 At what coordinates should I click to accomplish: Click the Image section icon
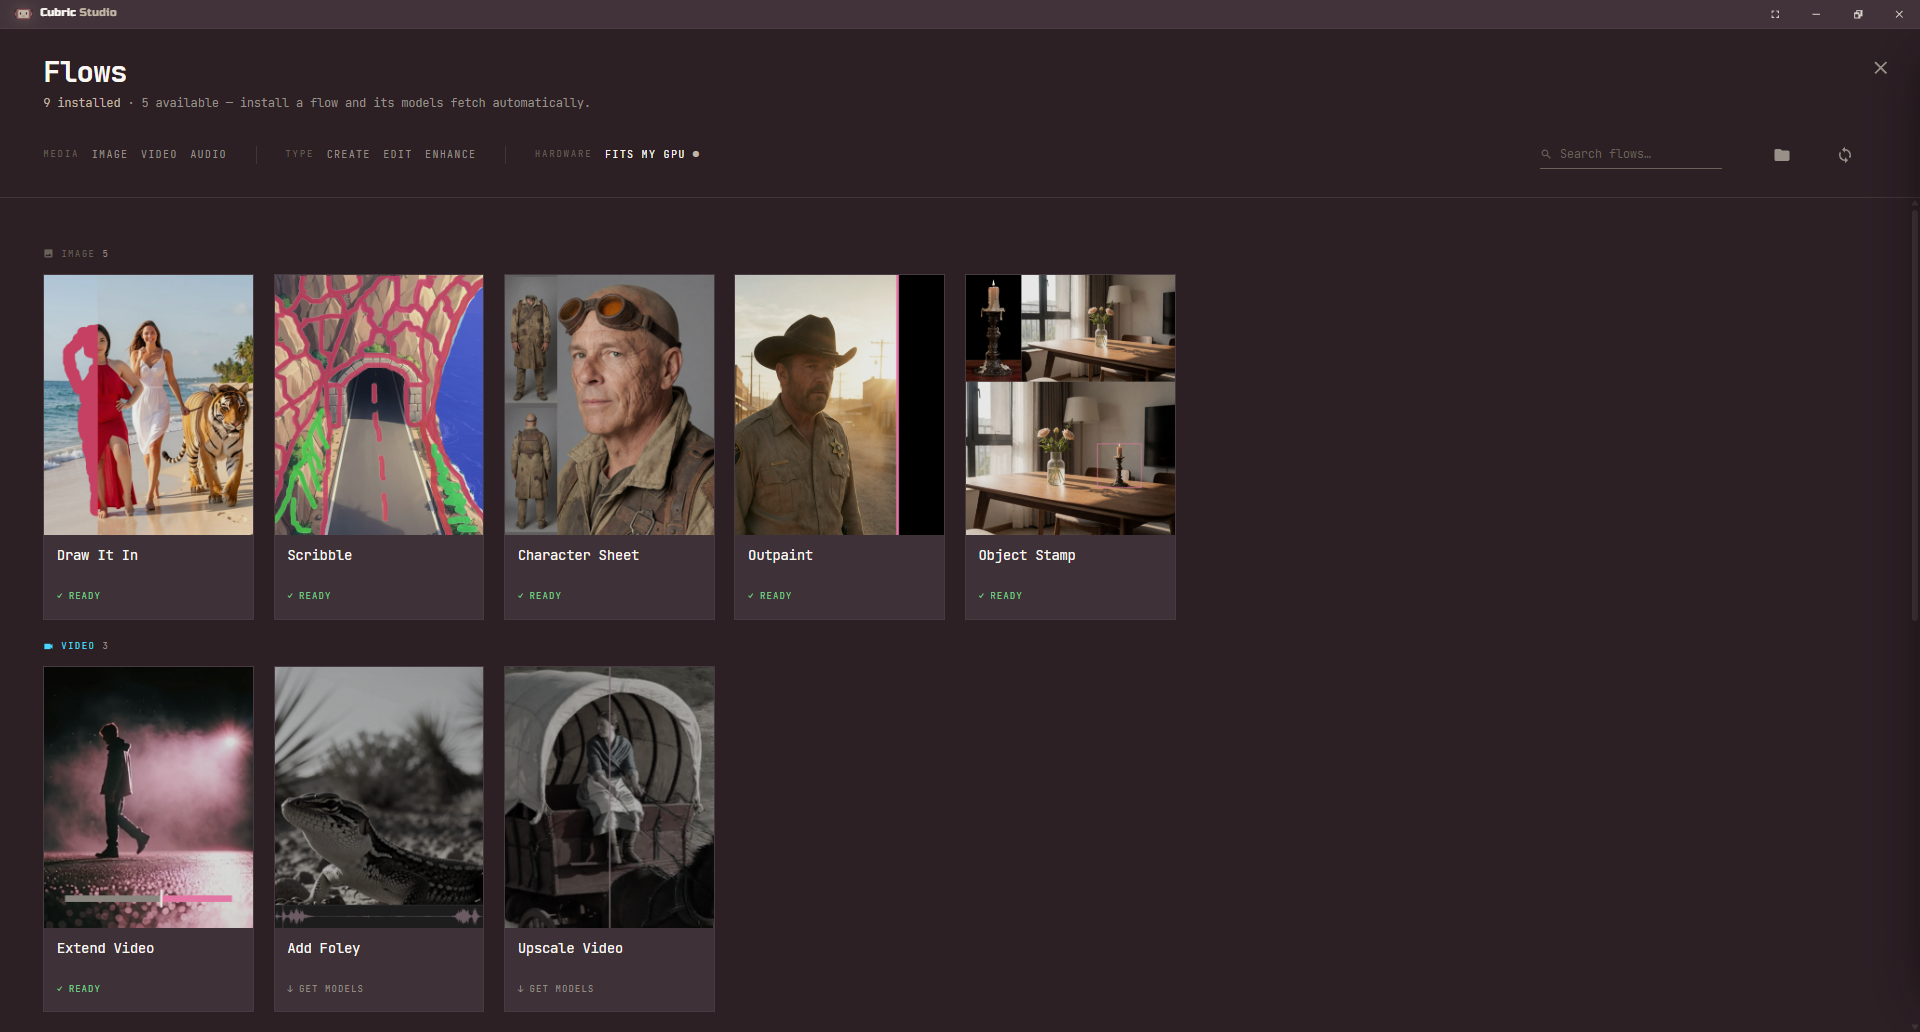coord(48,254)
